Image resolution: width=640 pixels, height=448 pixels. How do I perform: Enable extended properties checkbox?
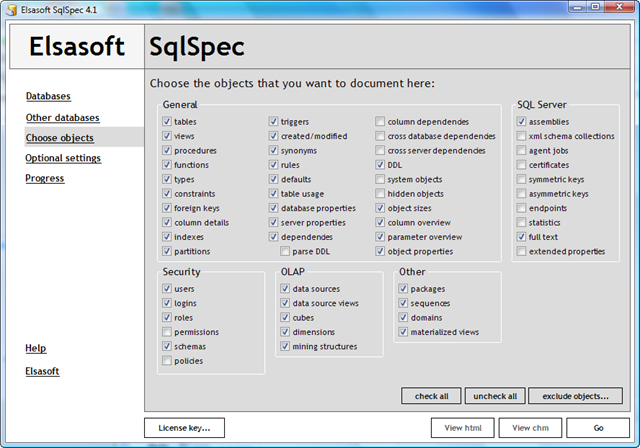[521, 251]
